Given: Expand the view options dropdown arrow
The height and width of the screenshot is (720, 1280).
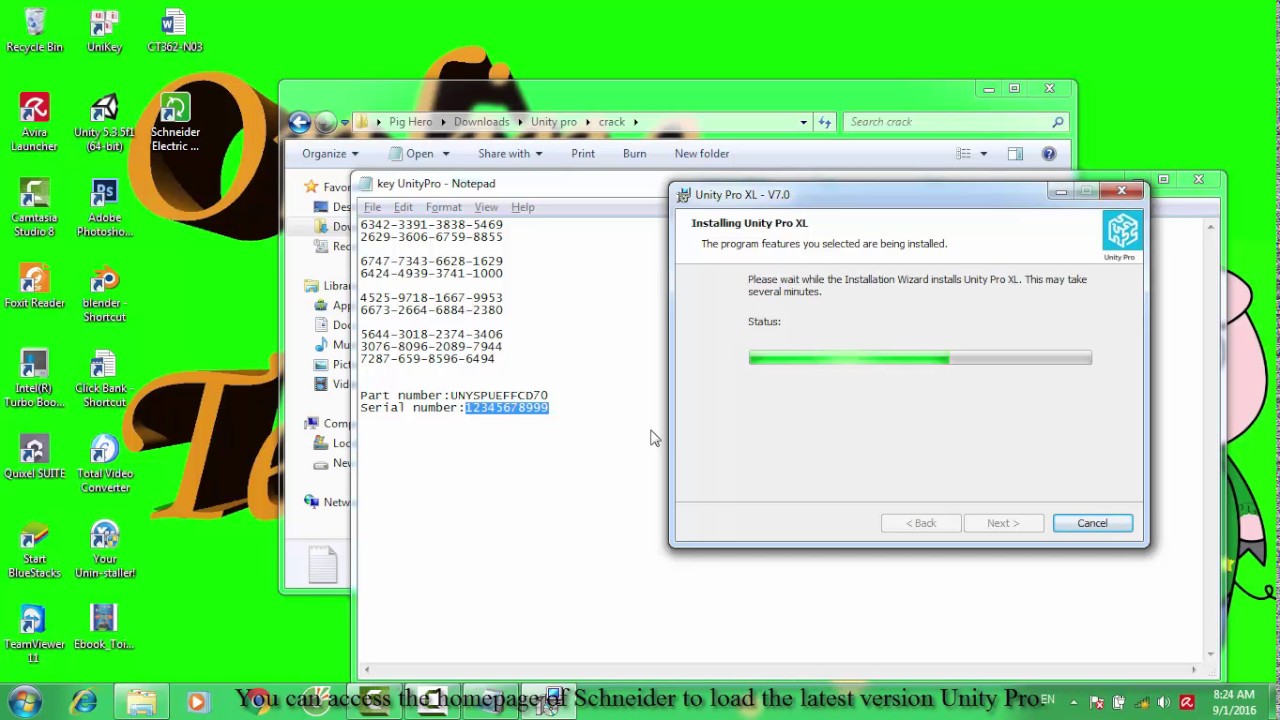Looking at the screenshot, I should (x=983, y=154).
